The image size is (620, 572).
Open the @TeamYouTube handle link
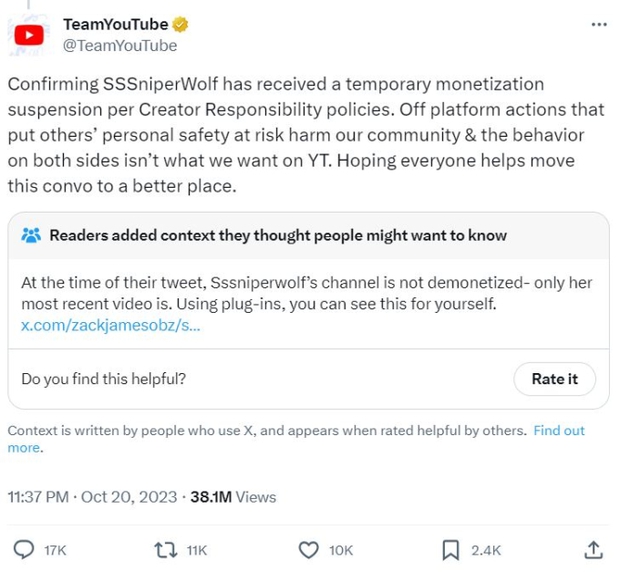coord(120,45)
